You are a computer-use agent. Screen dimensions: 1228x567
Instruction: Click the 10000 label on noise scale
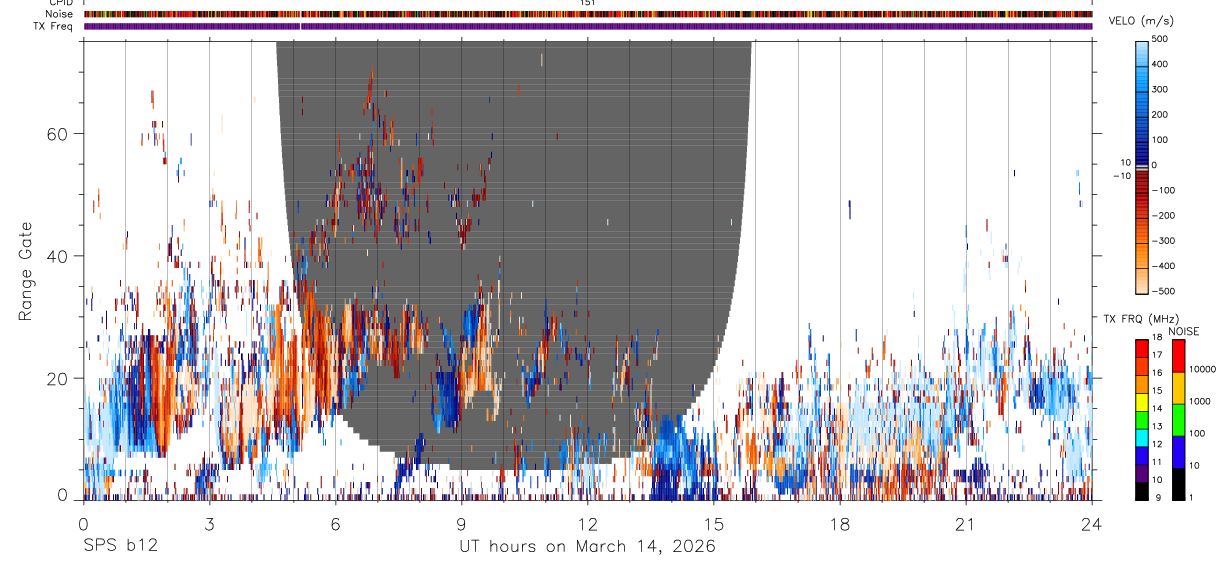[x=1204, y=369]
